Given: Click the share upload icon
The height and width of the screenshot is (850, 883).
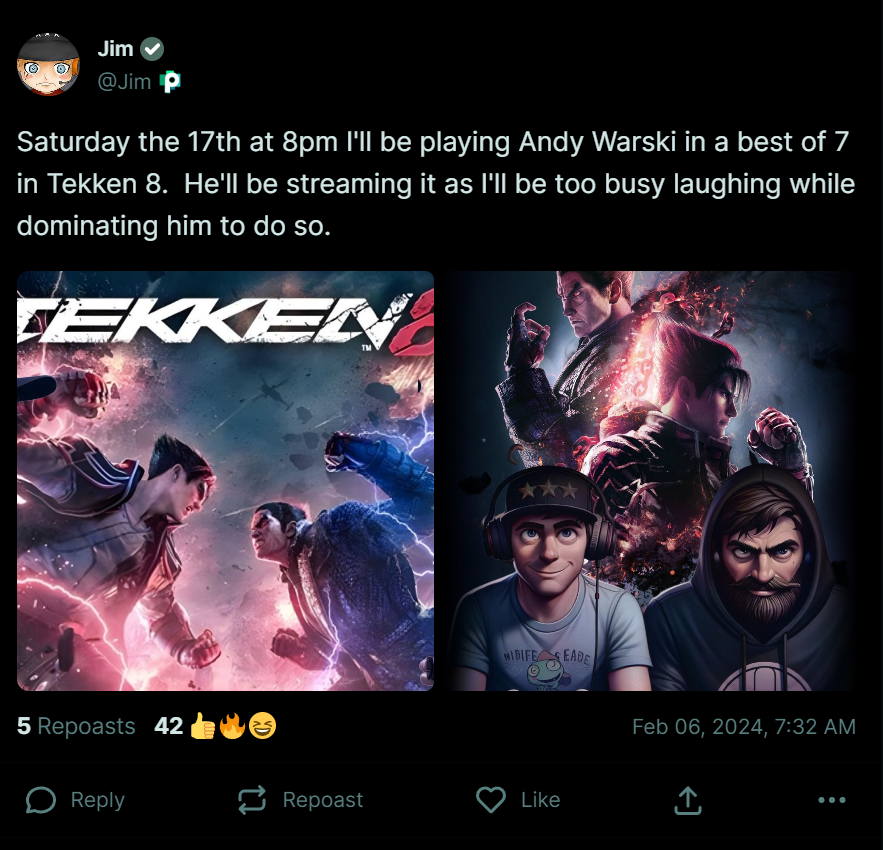Looking at the screenshot, I should 687,800.
